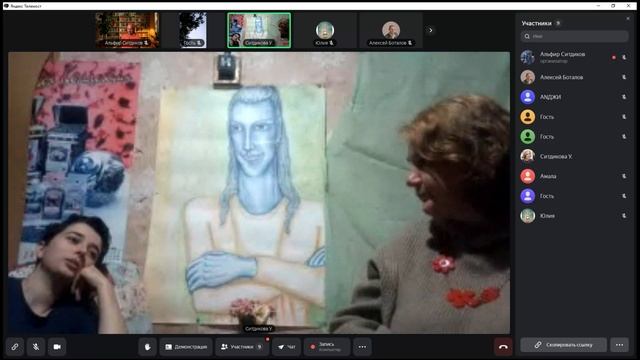Open more options next to Скопировать ссылку
This screenshot has width=640, height=360.
click(x=620, y=345)
